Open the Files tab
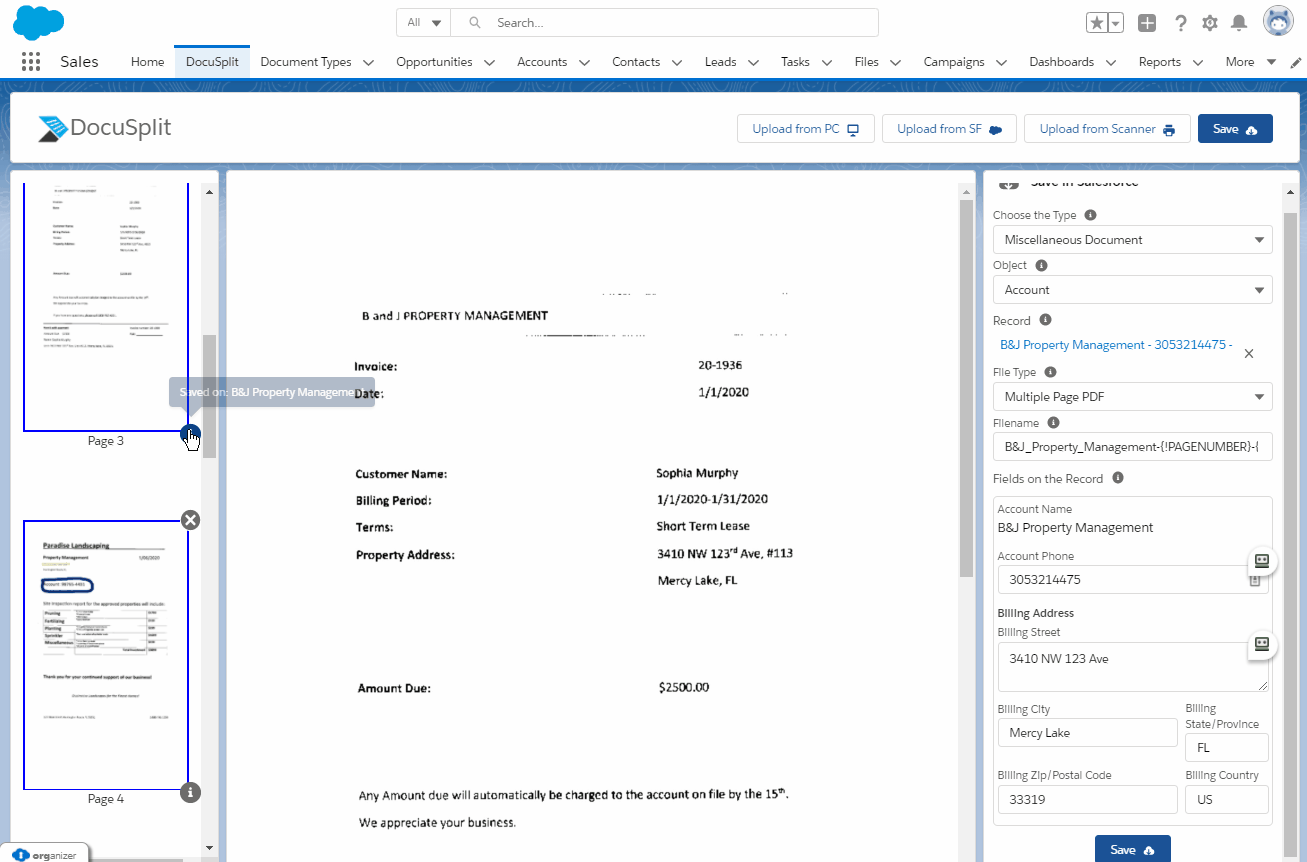This screenshot has width=1307, height=862. click(x=866, y=62)
